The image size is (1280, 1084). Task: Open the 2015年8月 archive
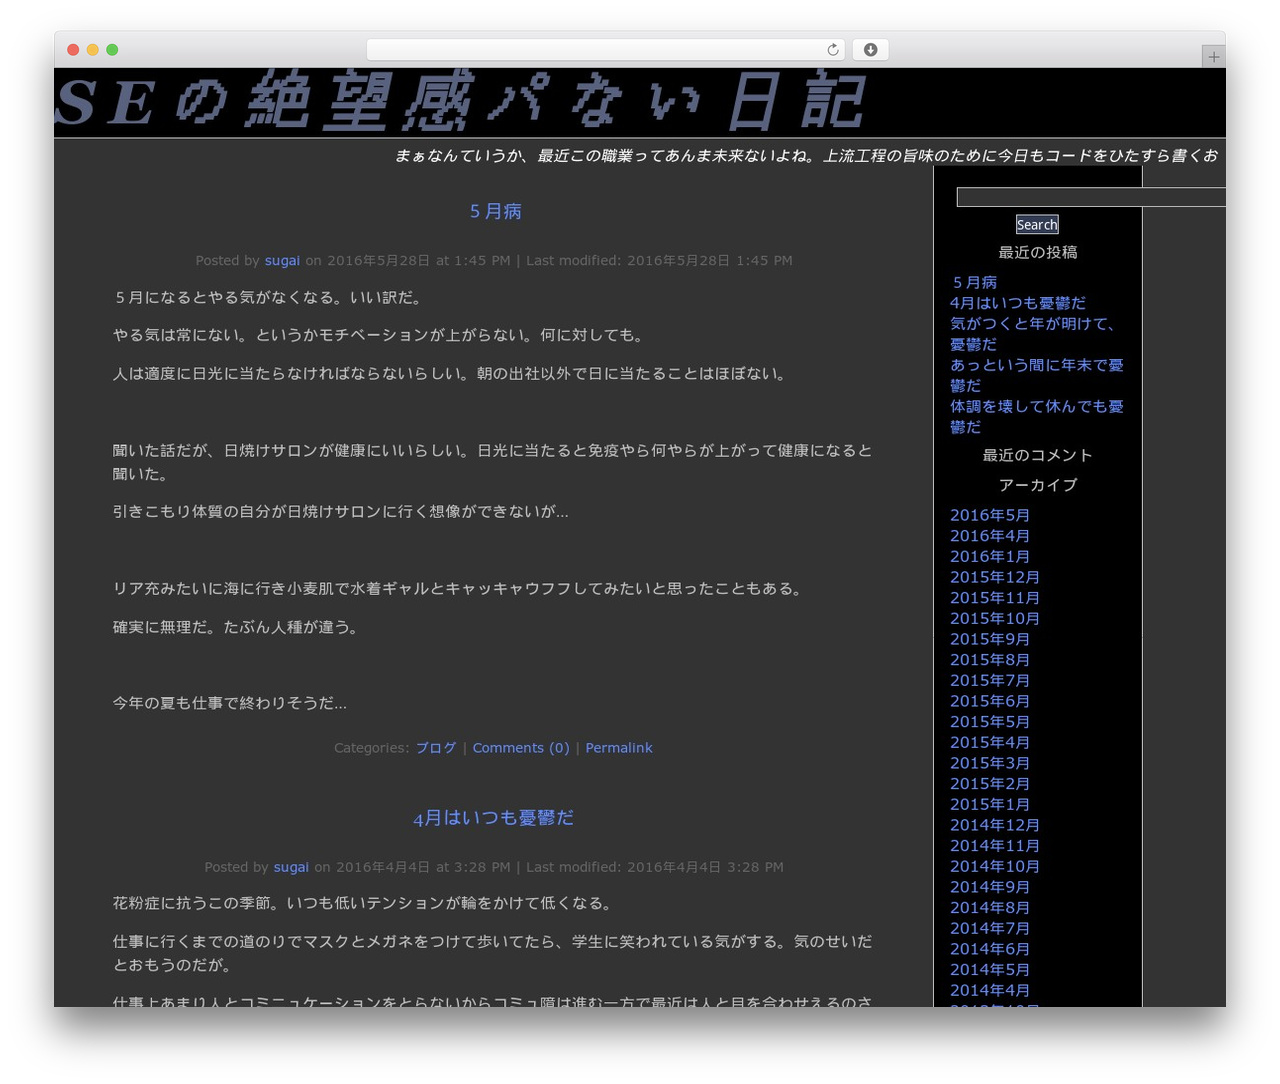pyautogui.click(x=990, y=660)
